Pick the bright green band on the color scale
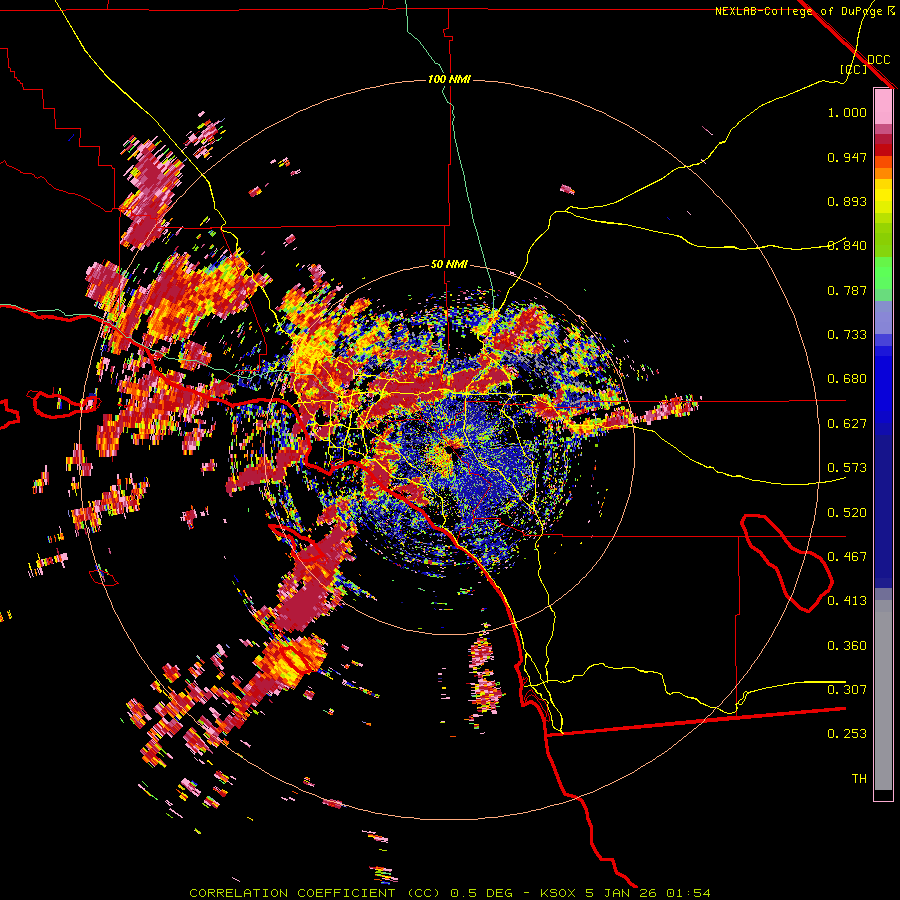The height and width of the screenshot is (900, 900). [883, 273]
